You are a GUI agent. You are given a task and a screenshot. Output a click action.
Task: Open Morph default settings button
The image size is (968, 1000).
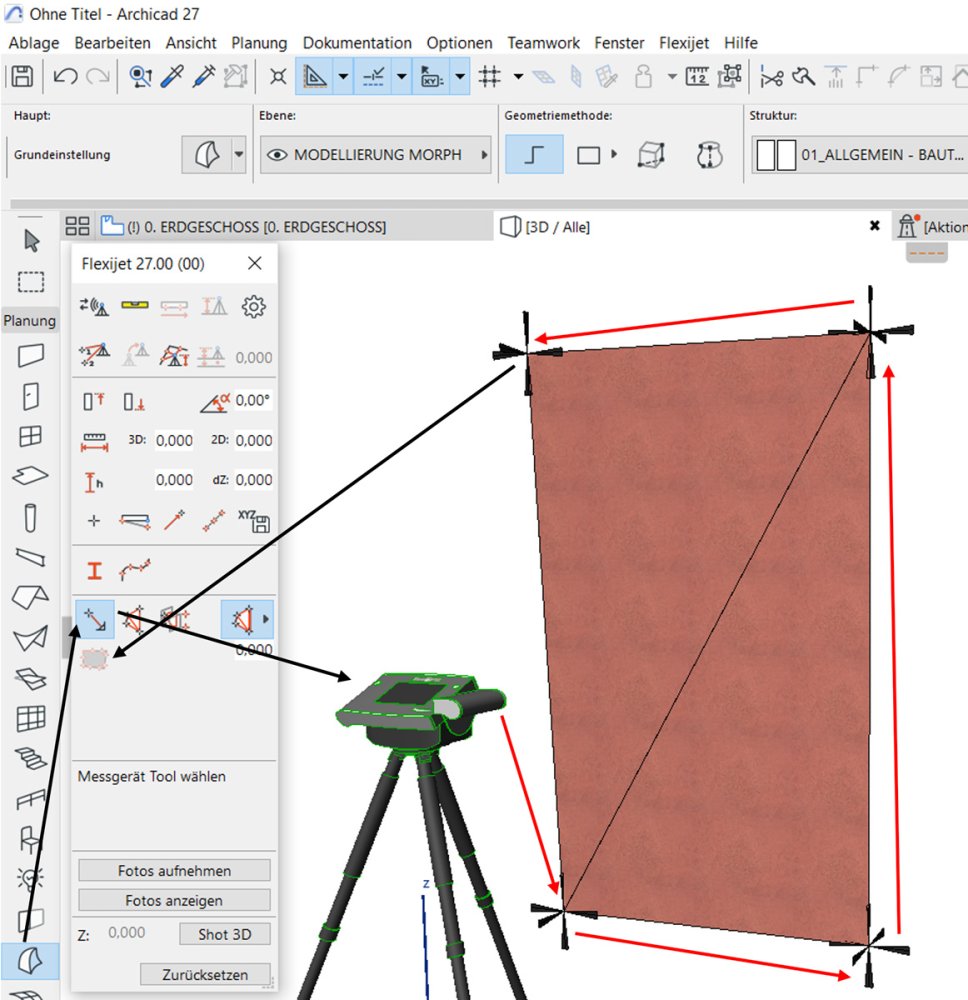point(206,154)
